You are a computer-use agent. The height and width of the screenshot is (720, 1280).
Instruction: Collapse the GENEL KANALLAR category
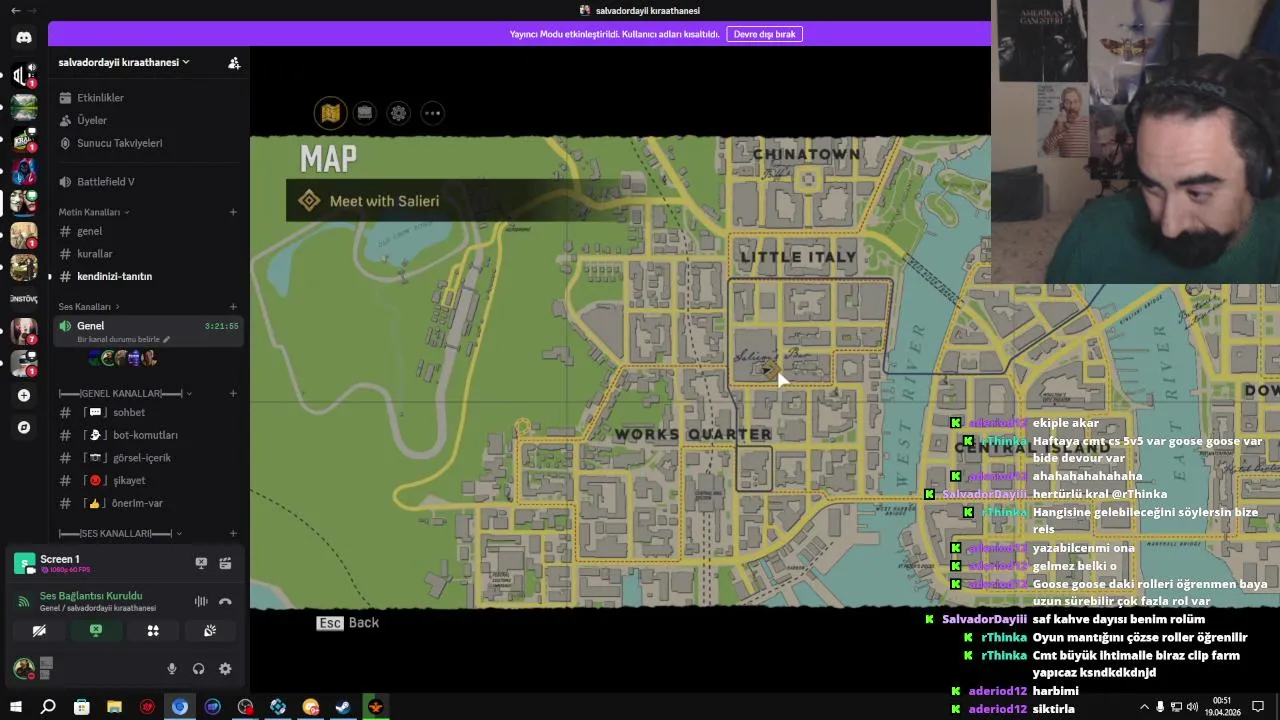pyautogui.click(x=126, y=393)
